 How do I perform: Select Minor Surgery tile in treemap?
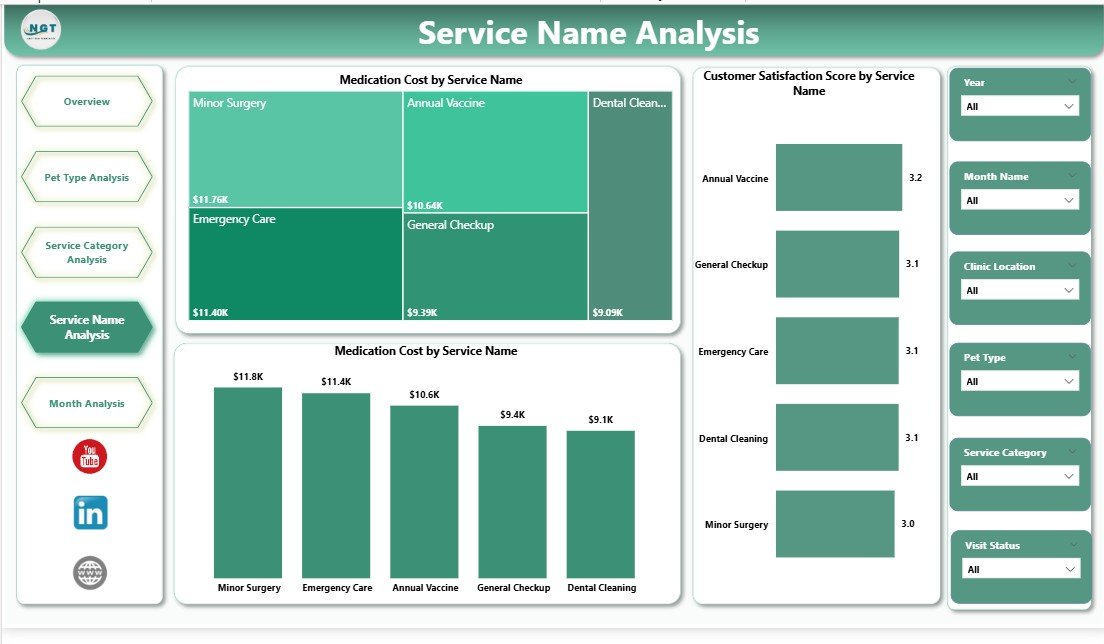point(295,150)
